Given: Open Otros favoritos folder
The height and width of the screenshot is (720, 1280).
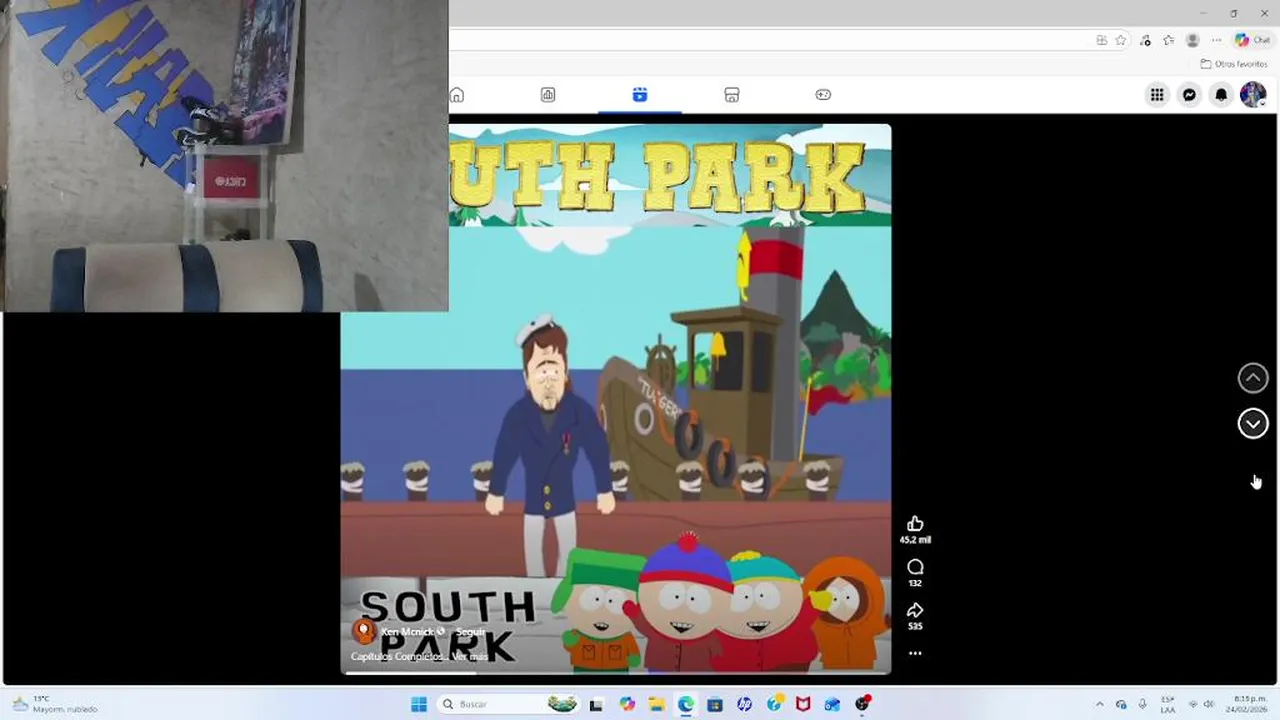Looking at the screenshot, I should [x=1234, y=64].
